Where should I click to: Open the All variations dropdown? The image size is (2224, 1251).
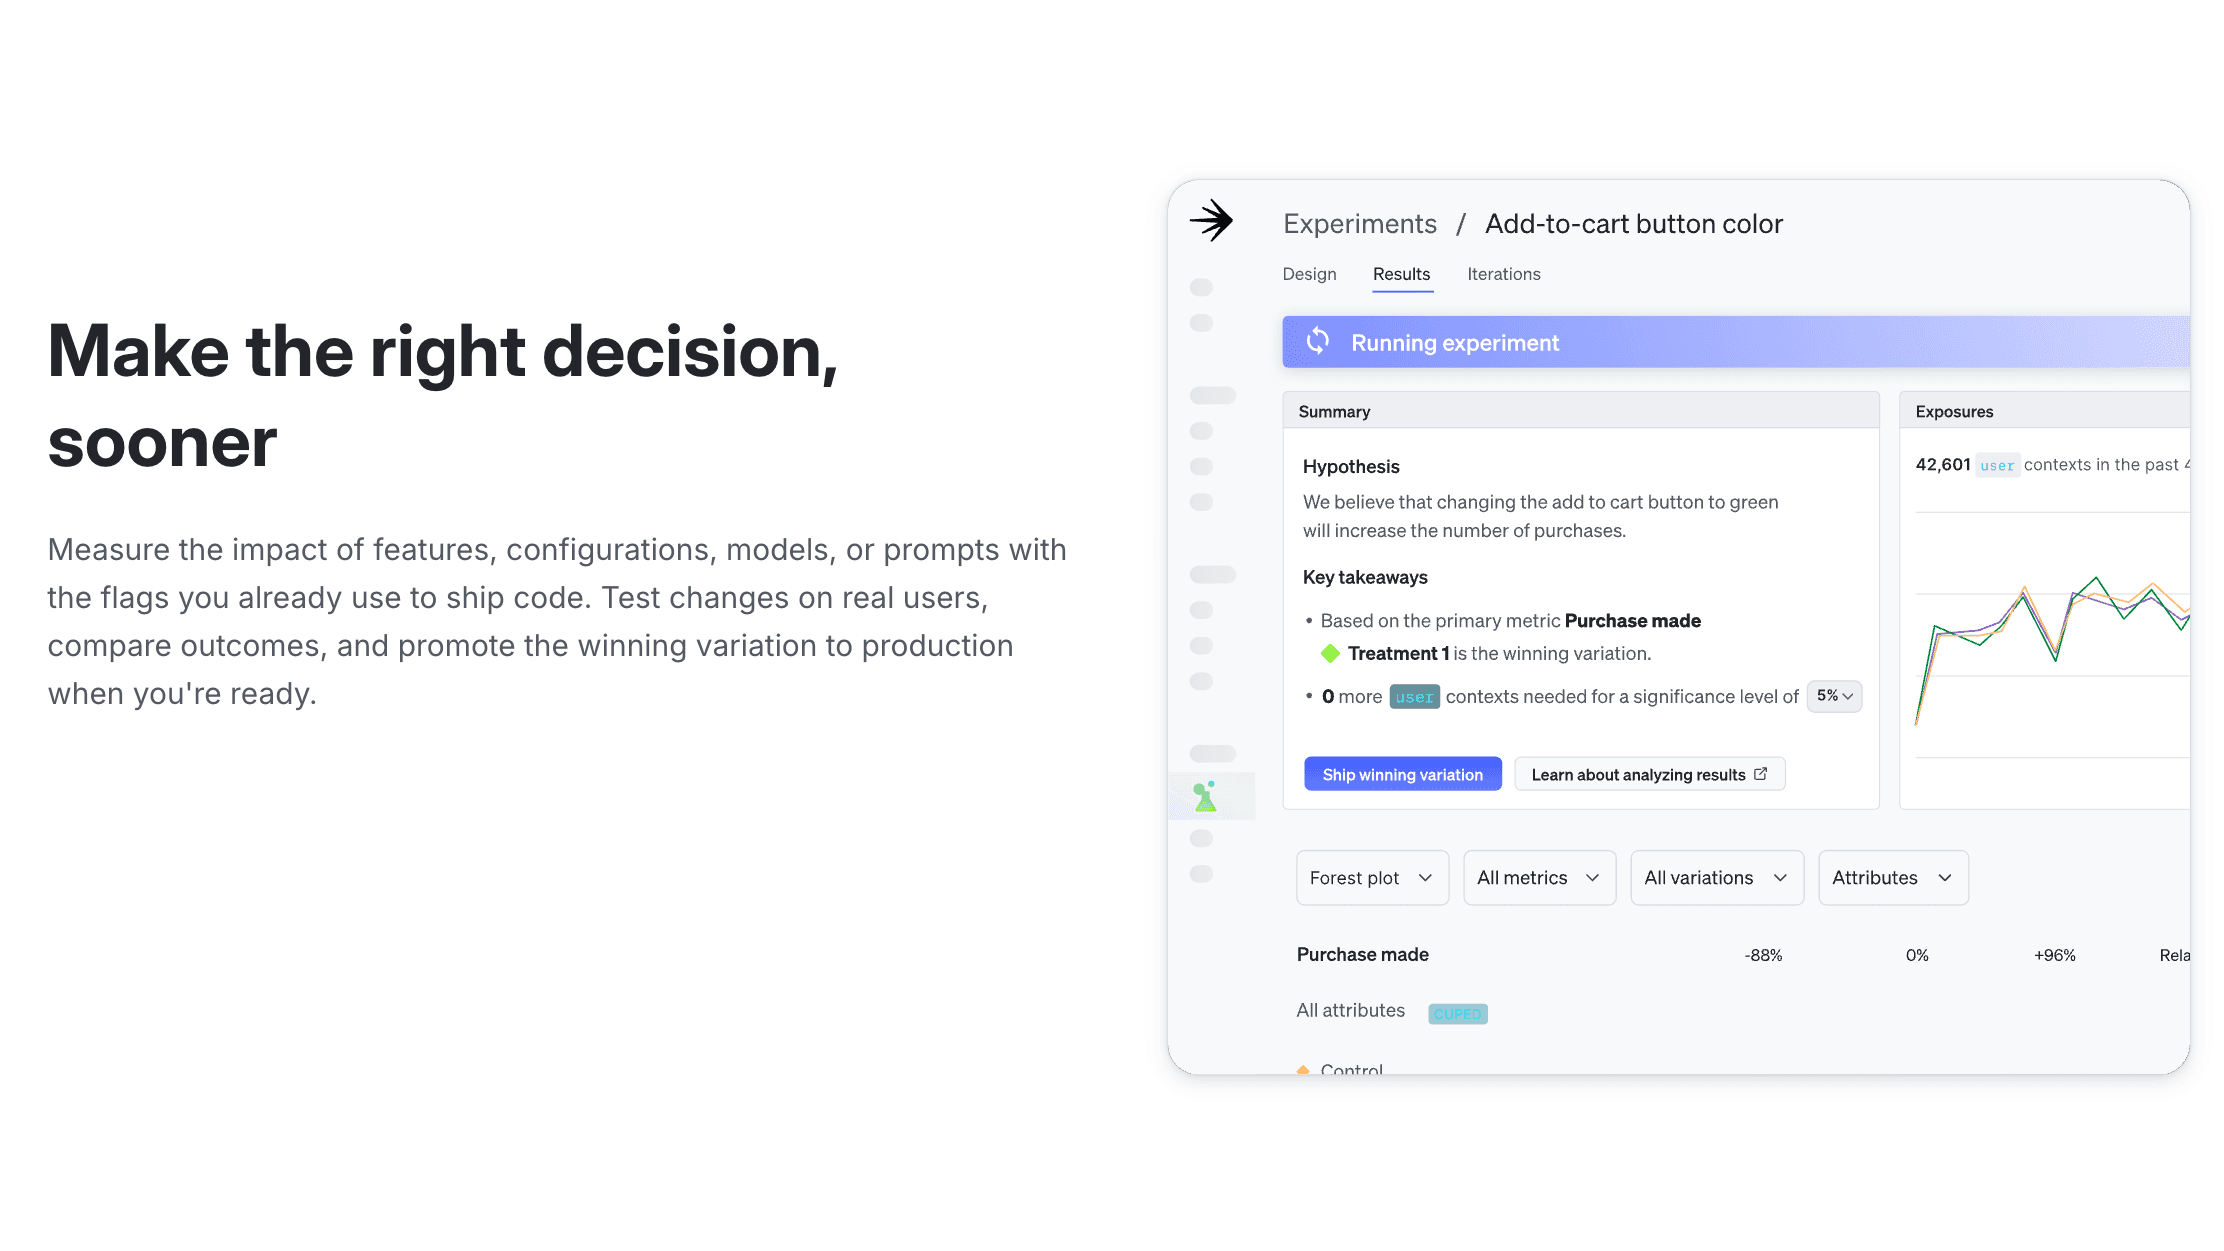pos(1717,878)
